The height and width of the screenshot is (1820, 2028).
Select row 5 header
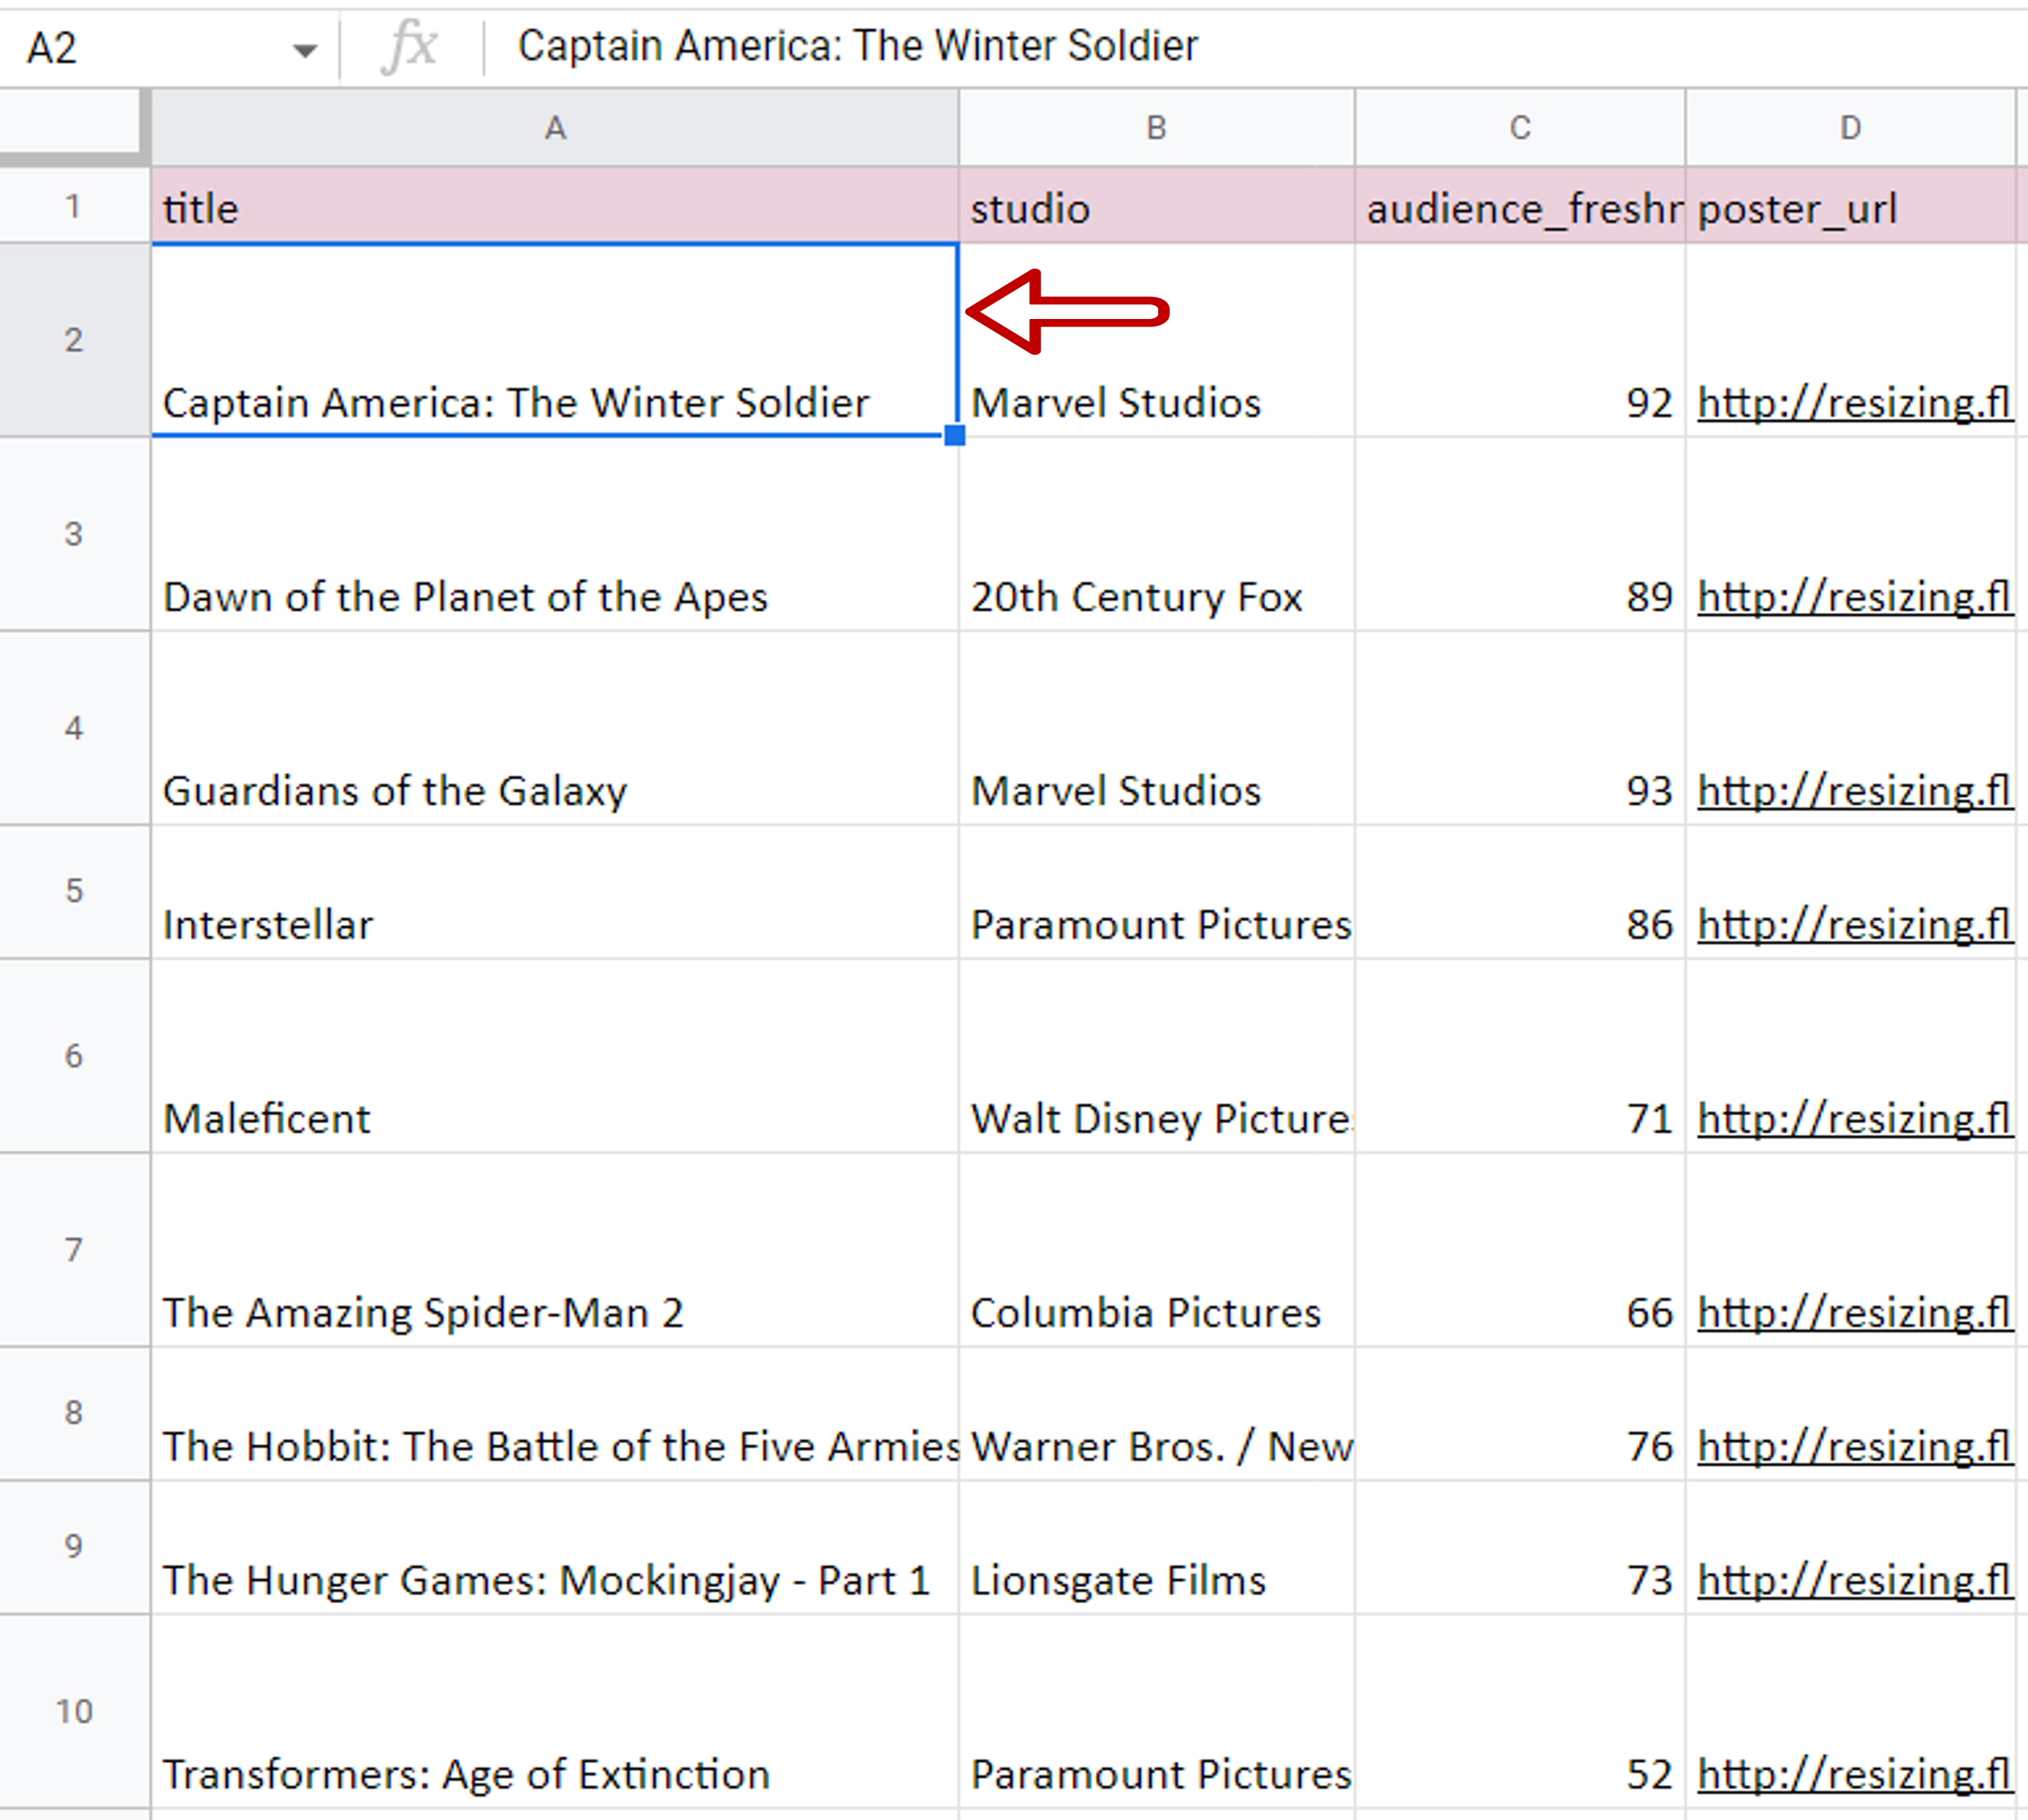pos(74,891)
